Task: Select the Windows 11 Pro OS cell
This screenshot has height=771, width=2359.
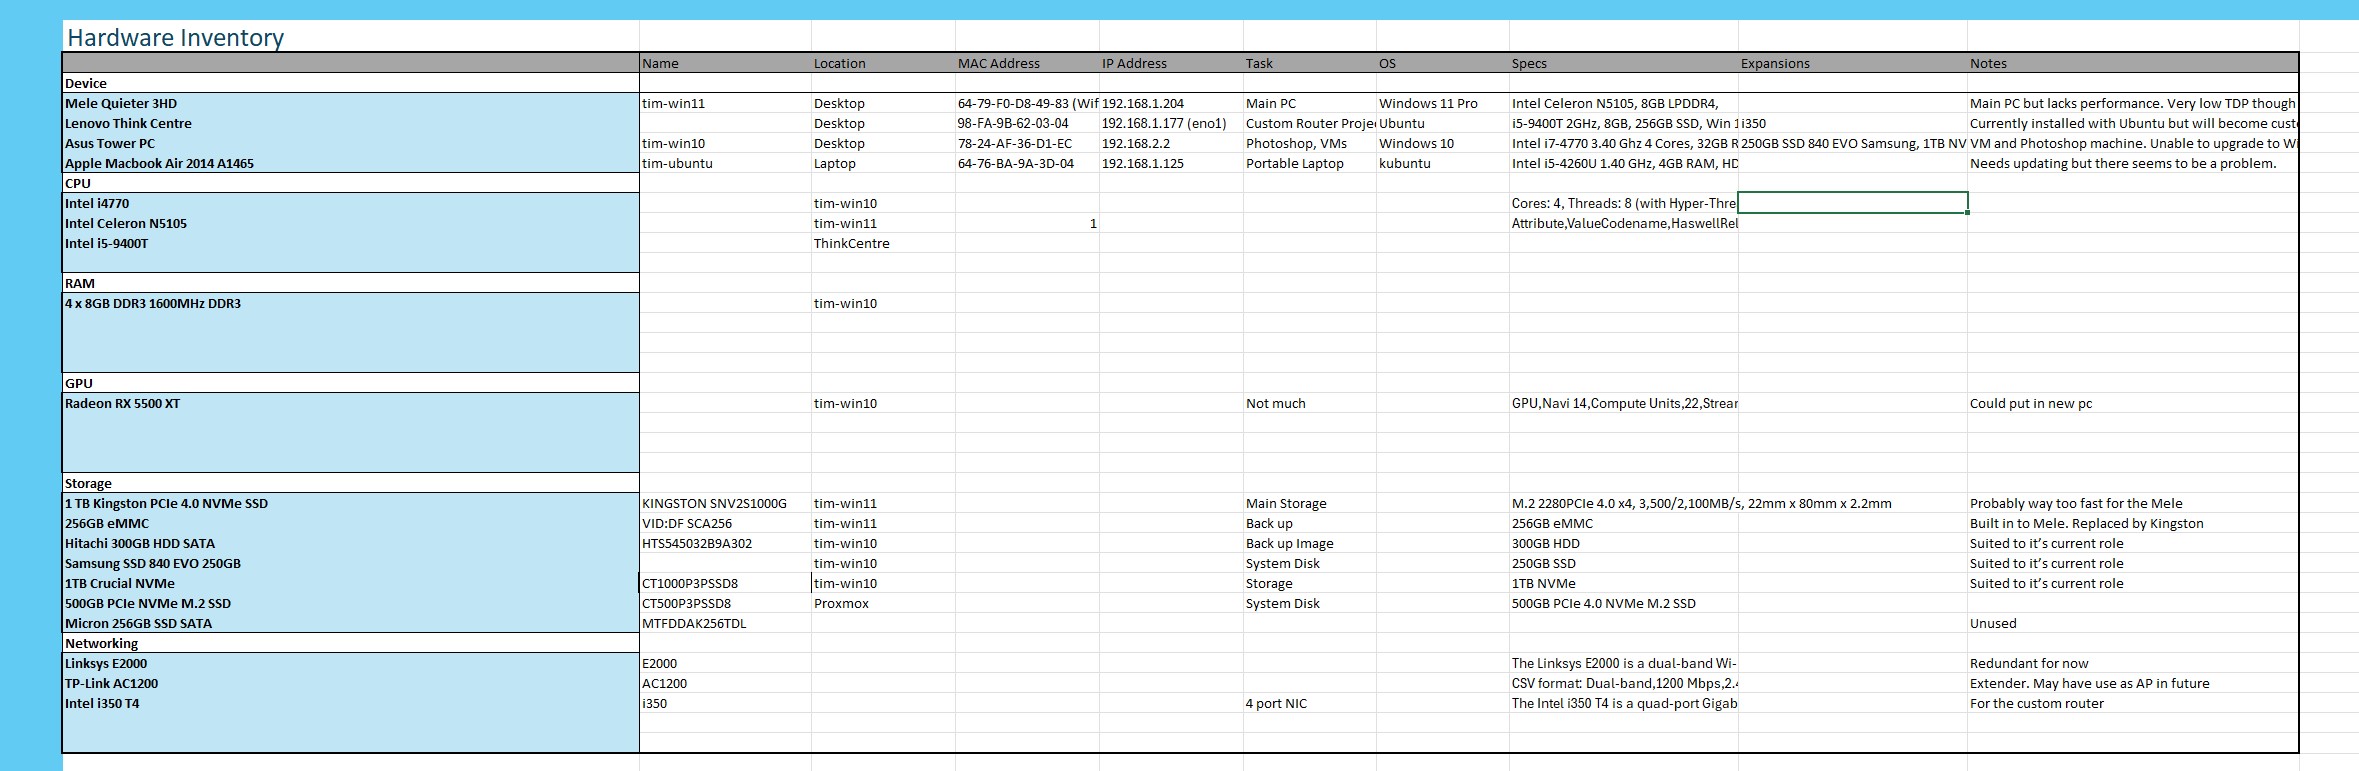Action: click(1428, 103)
